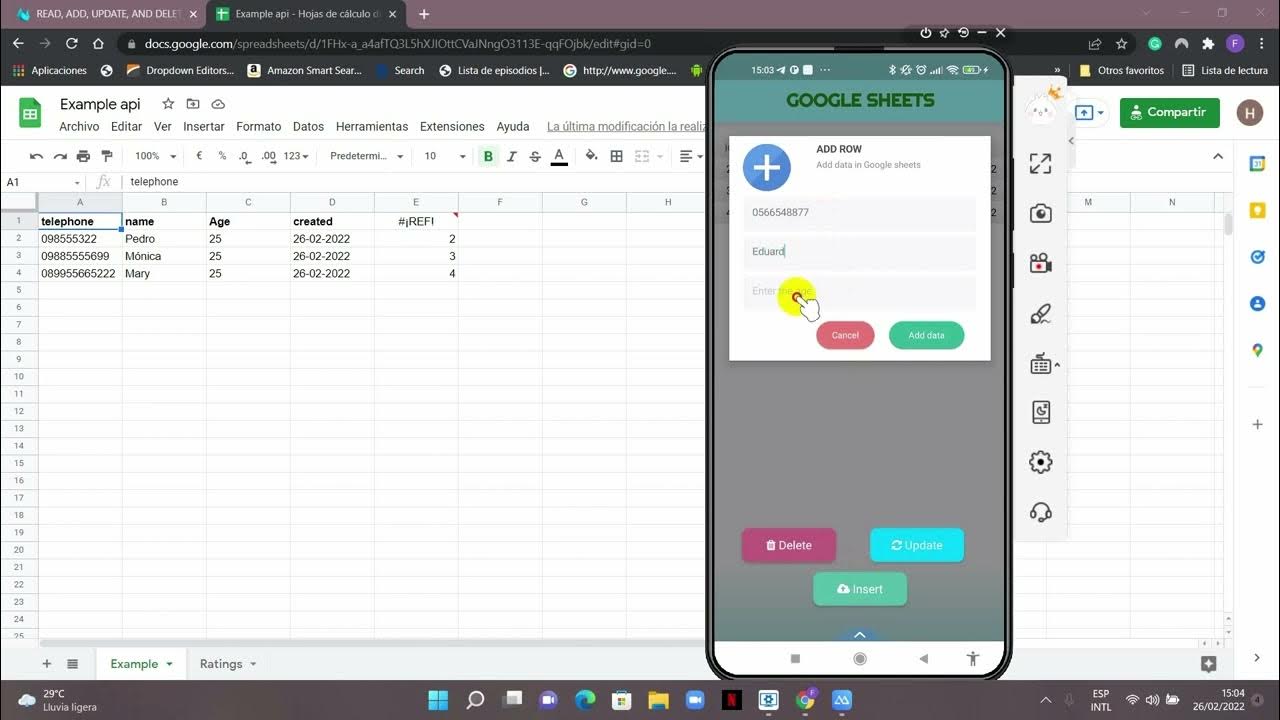
Task: Start recording with video camera icon
Action: coord(1040,263)
